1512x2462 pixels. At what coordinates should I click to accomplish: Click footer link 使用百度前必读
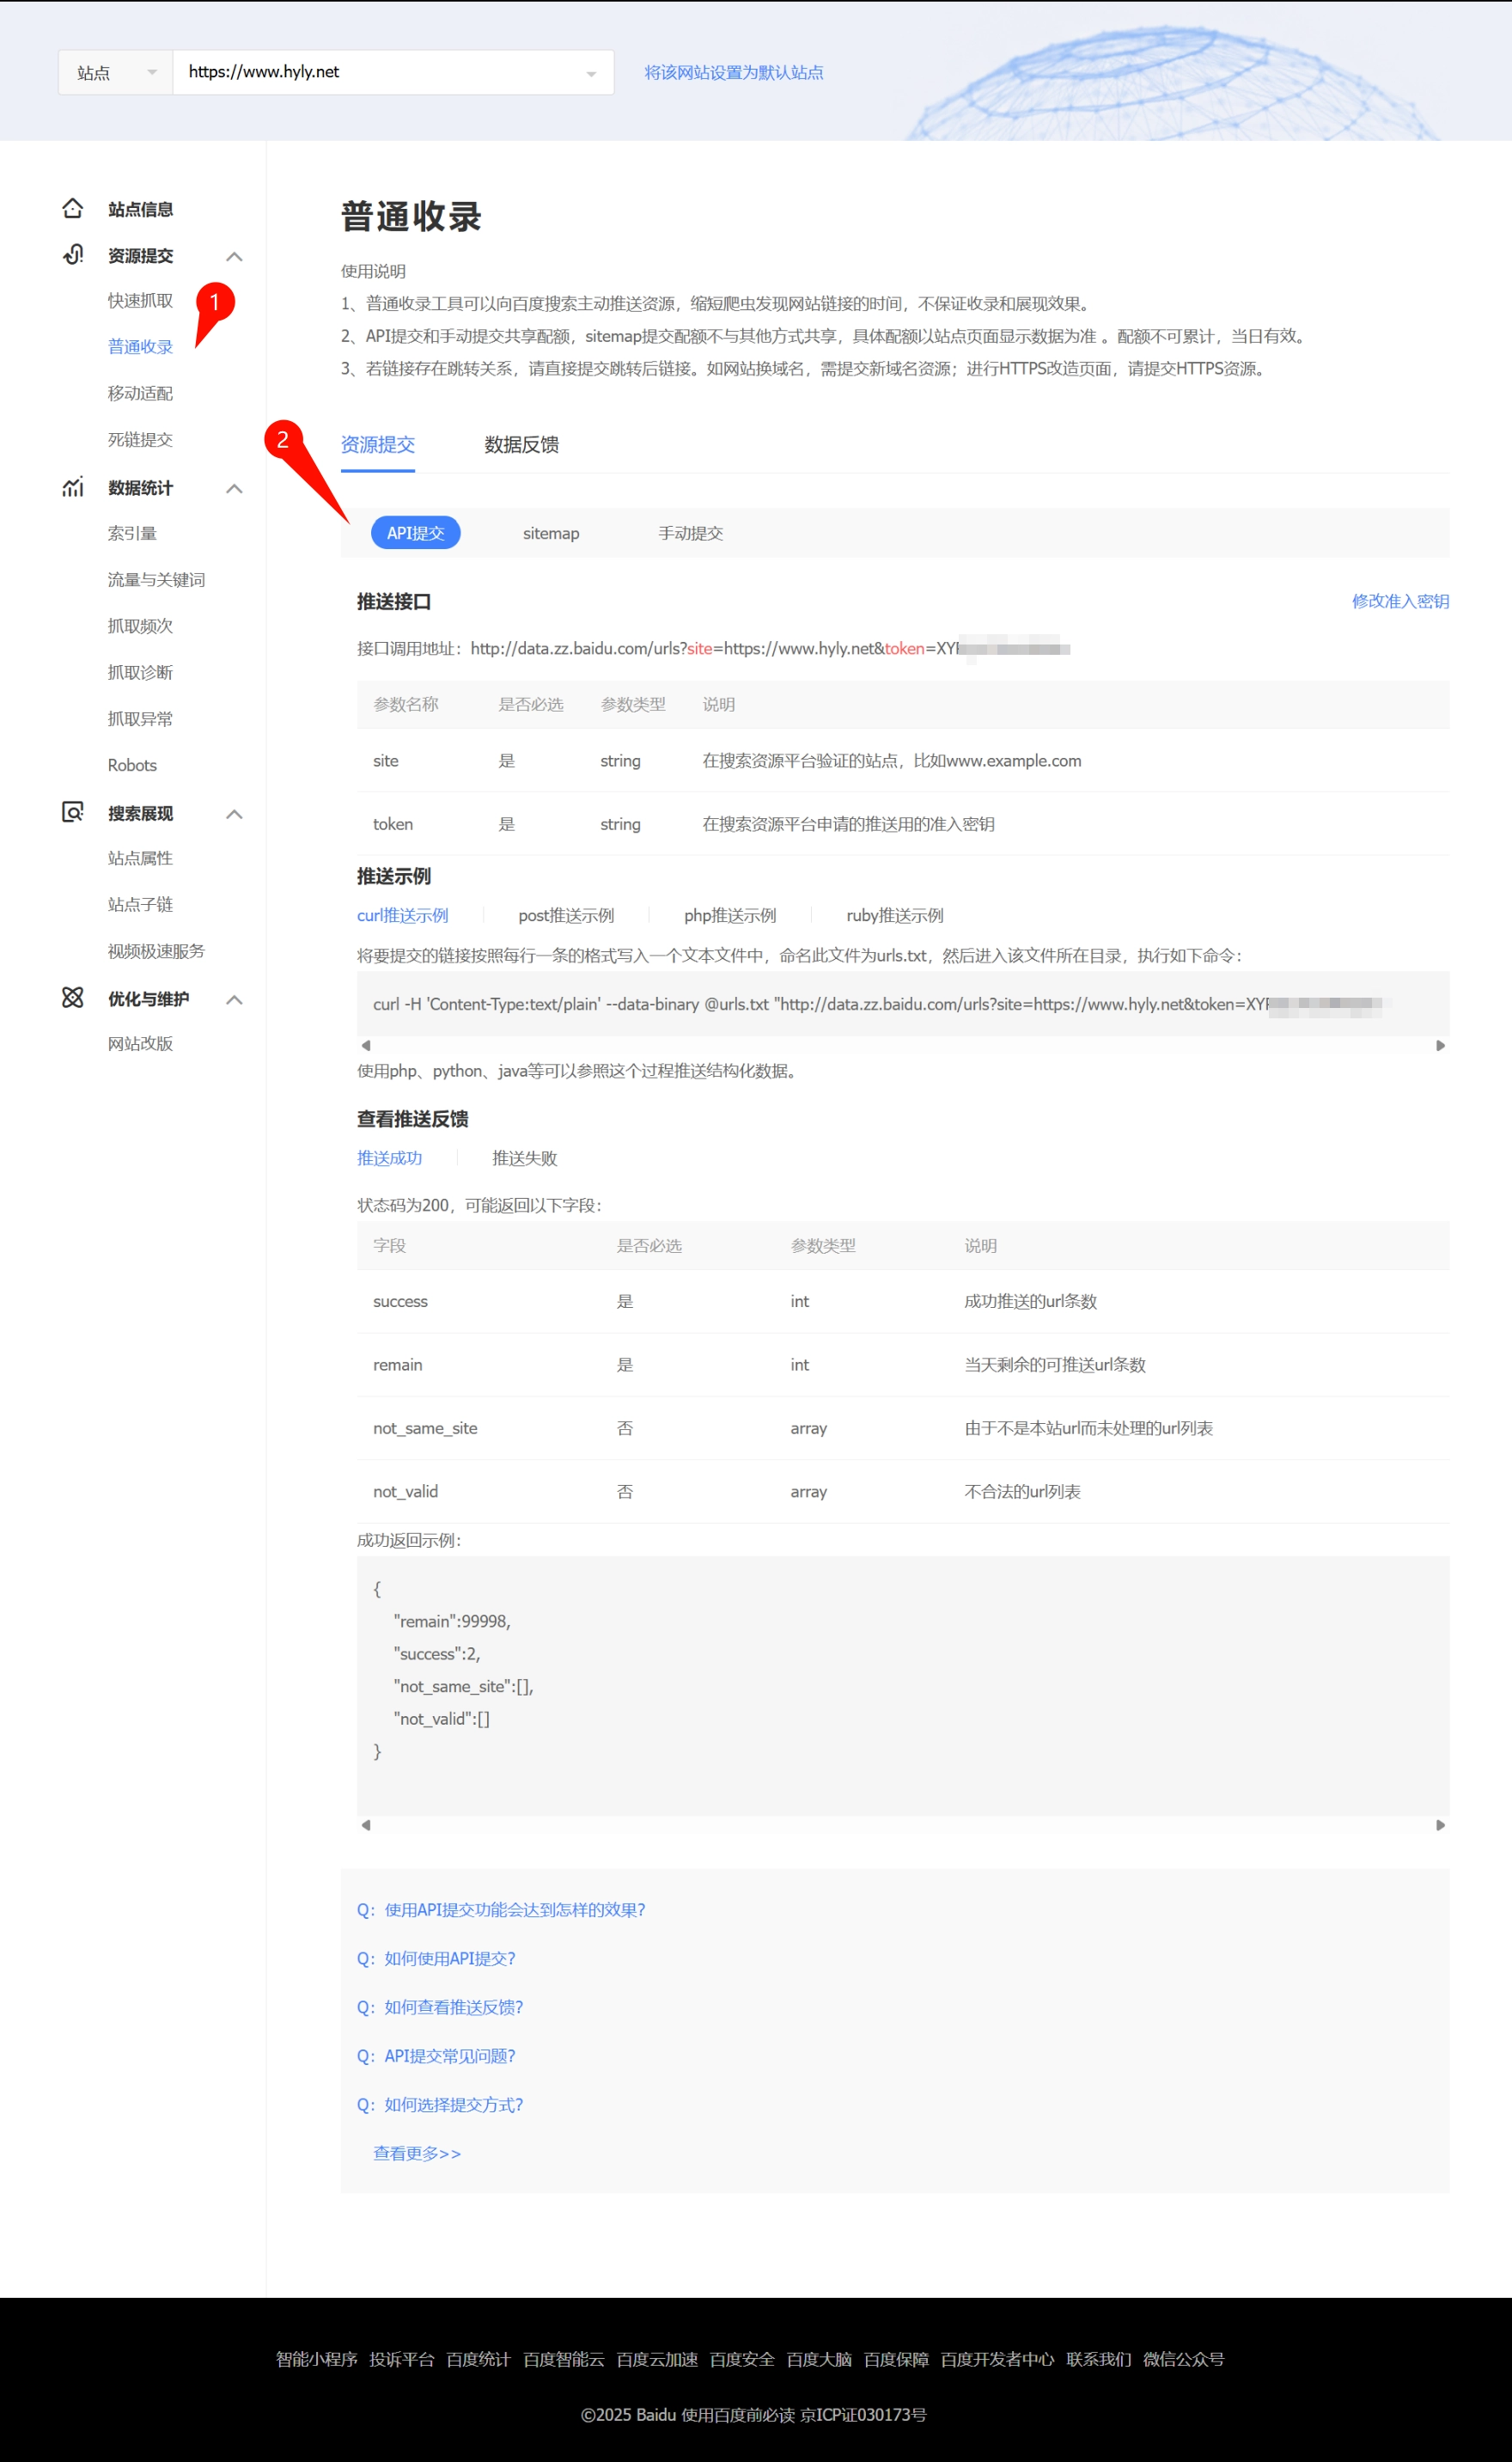coord(738,2415)
